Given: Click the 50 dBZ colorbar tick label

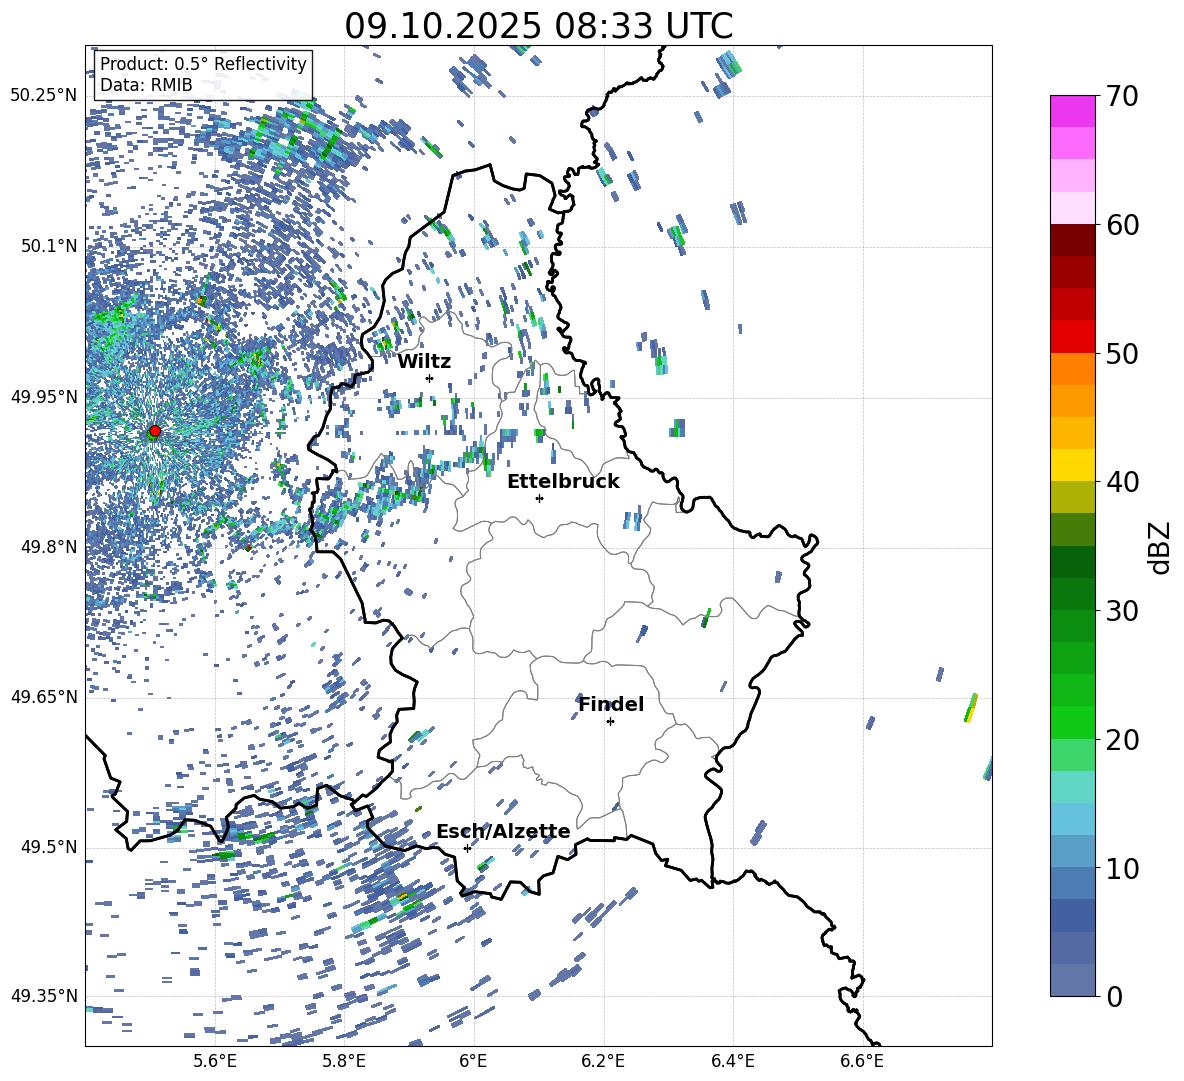Looking at the screenshot, I should (x=1121, y=353).
